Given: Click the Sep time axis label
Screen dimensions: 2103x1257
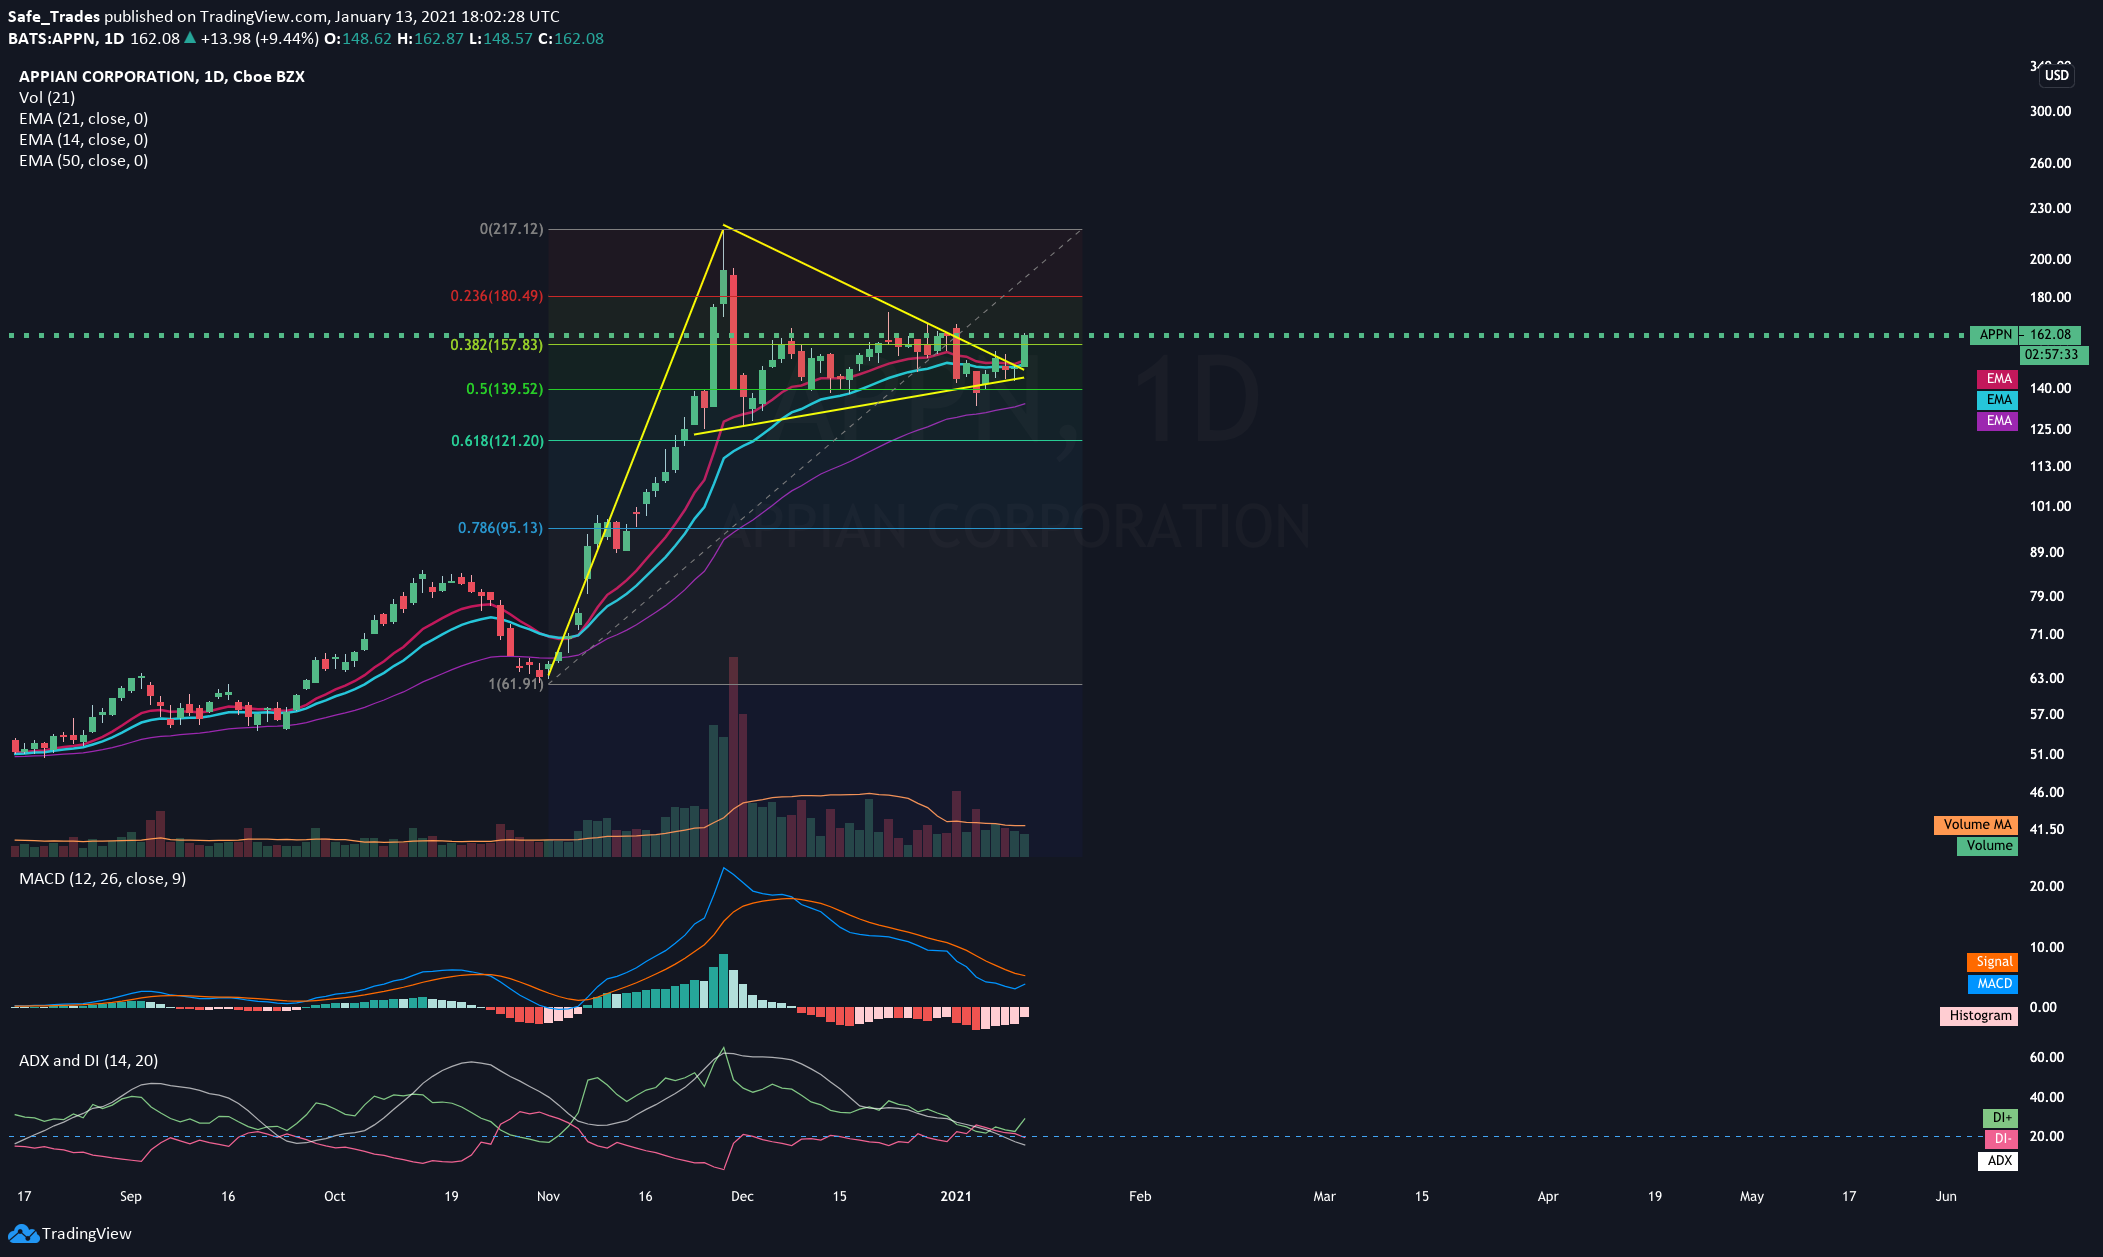Looking at the screenshot, I should (x=131, y=1196).
